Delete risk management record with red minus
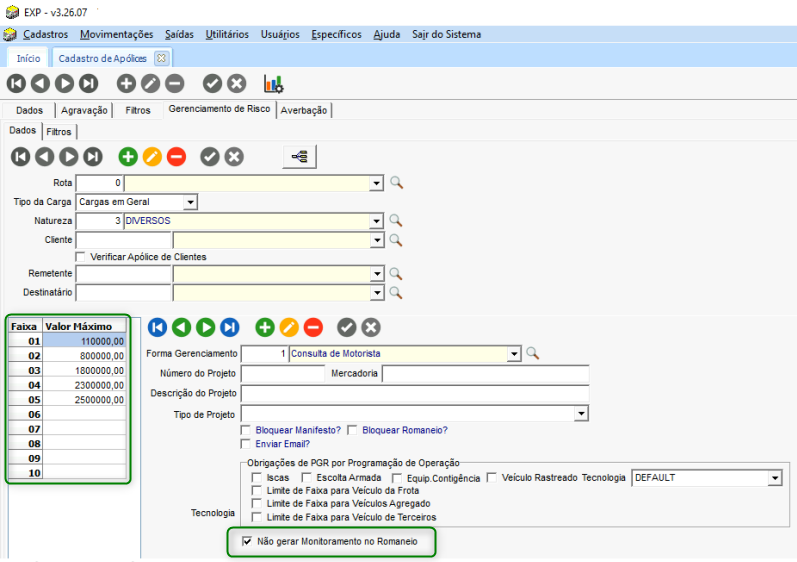Viewport: 797px width, 562px height. [176, 157]
